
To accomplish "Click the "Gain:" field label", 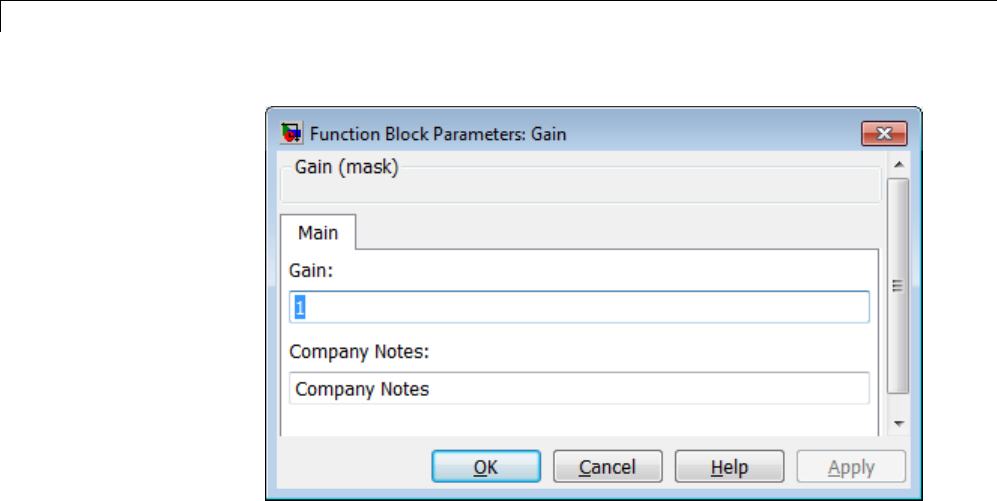I will (310, 270).
